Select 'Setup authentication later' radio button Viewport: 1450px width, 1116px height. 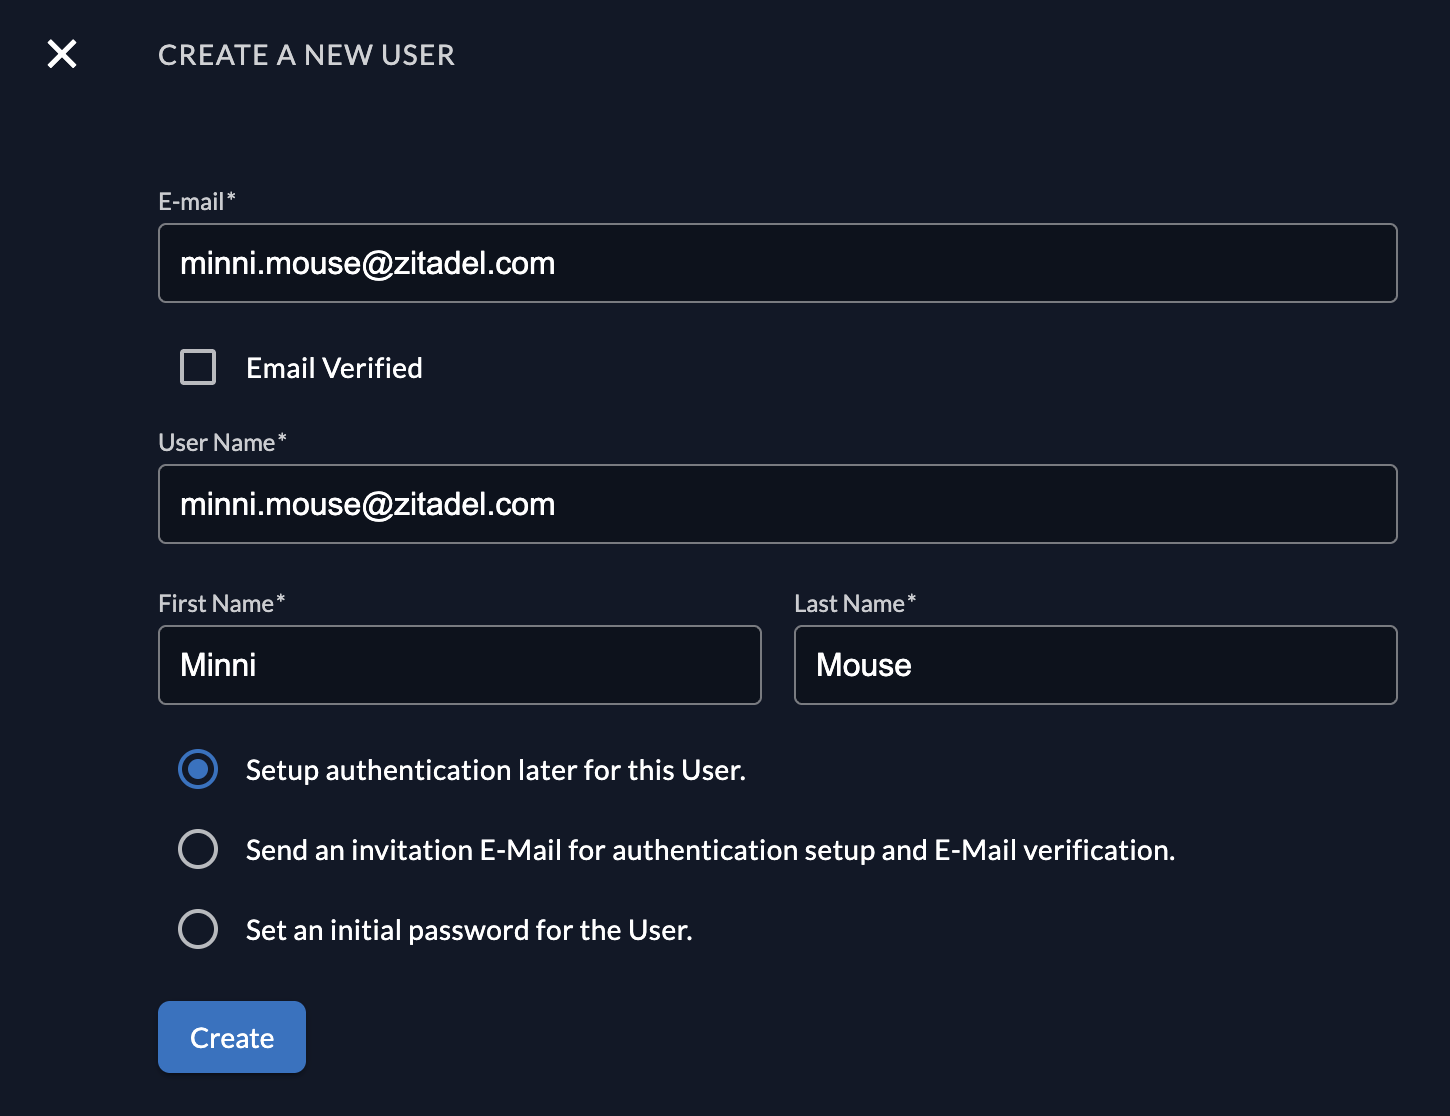point(198,769)
